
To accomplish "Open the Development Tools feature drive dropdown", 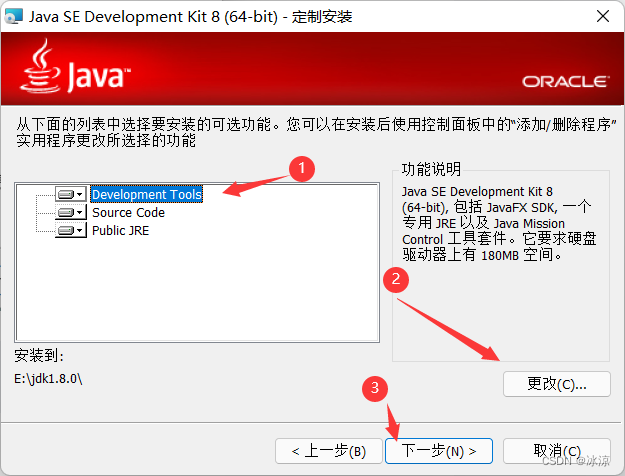I will [71, 194].
